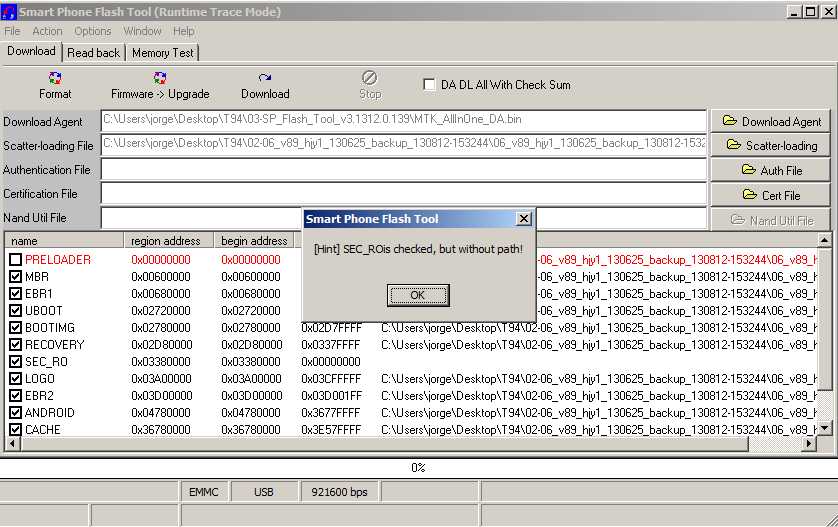The image size is (838, 527).
Task: Uncheck the ANDROID partition checkbox
Action: [15, 413]
